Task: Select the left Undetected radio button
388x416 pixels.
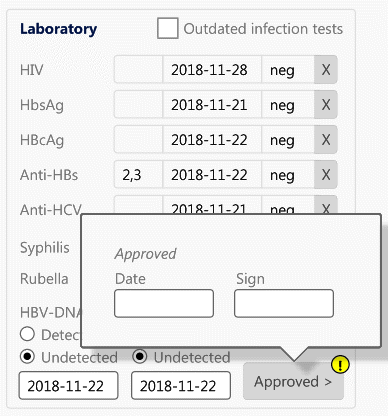Action: 27,357
